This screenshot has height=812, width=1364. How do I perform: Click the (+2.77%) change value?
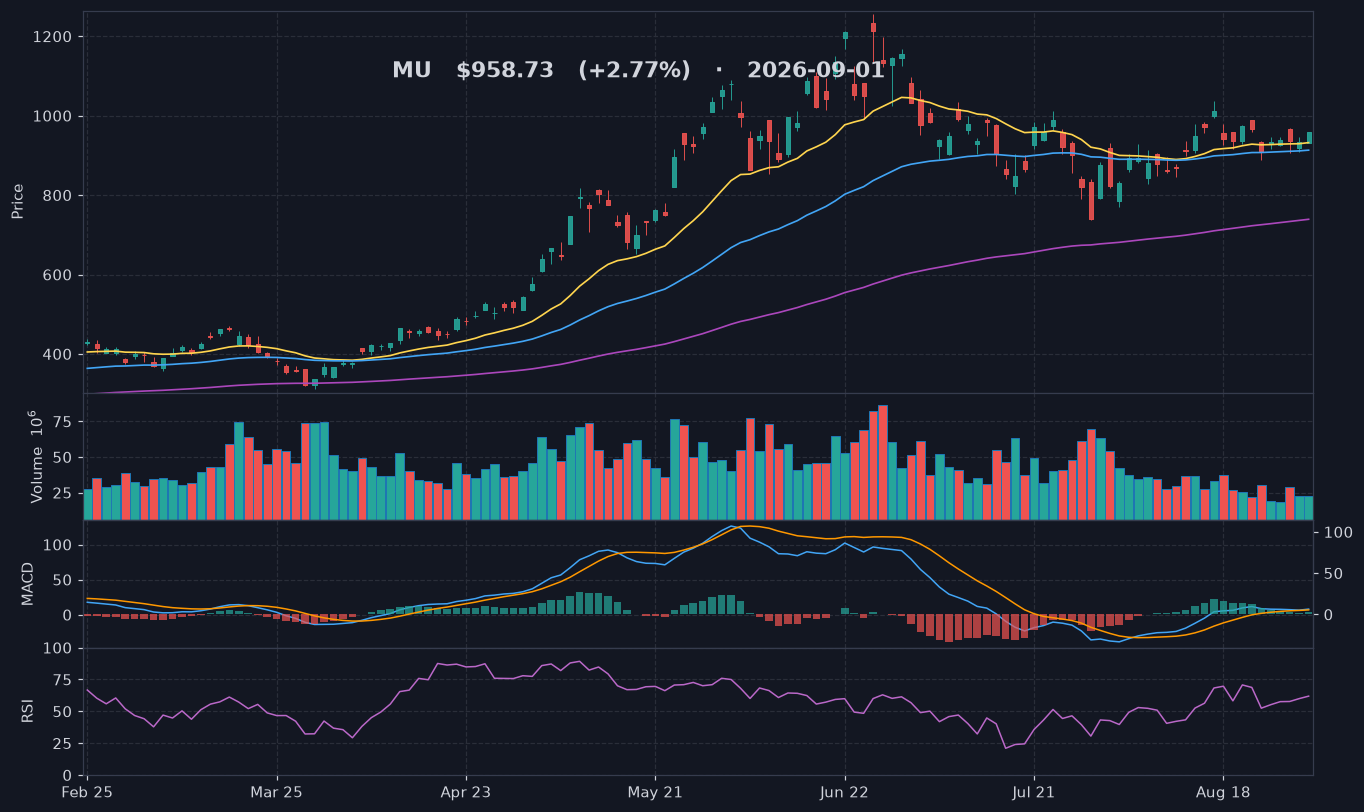click(634, 71)
